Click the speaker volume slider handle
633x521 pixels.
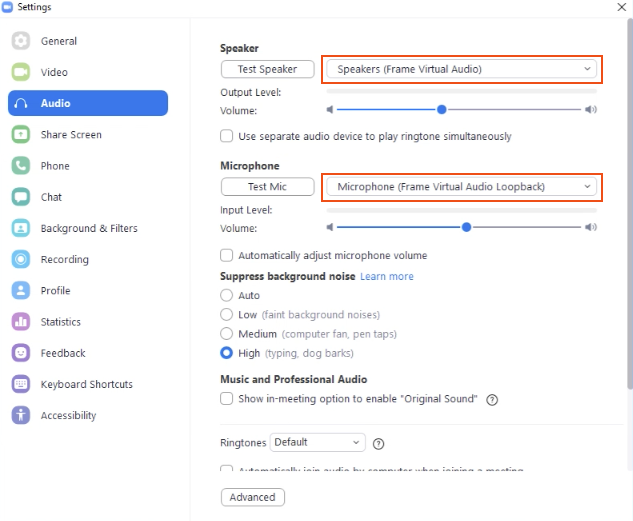(x=441, y=110)
